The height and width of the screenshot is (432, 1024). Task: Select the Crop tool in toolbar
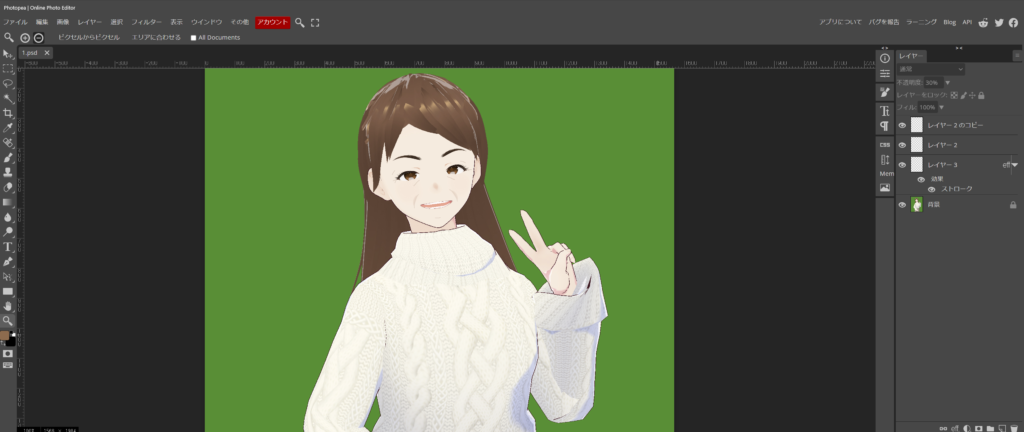(x=8, y=113)
